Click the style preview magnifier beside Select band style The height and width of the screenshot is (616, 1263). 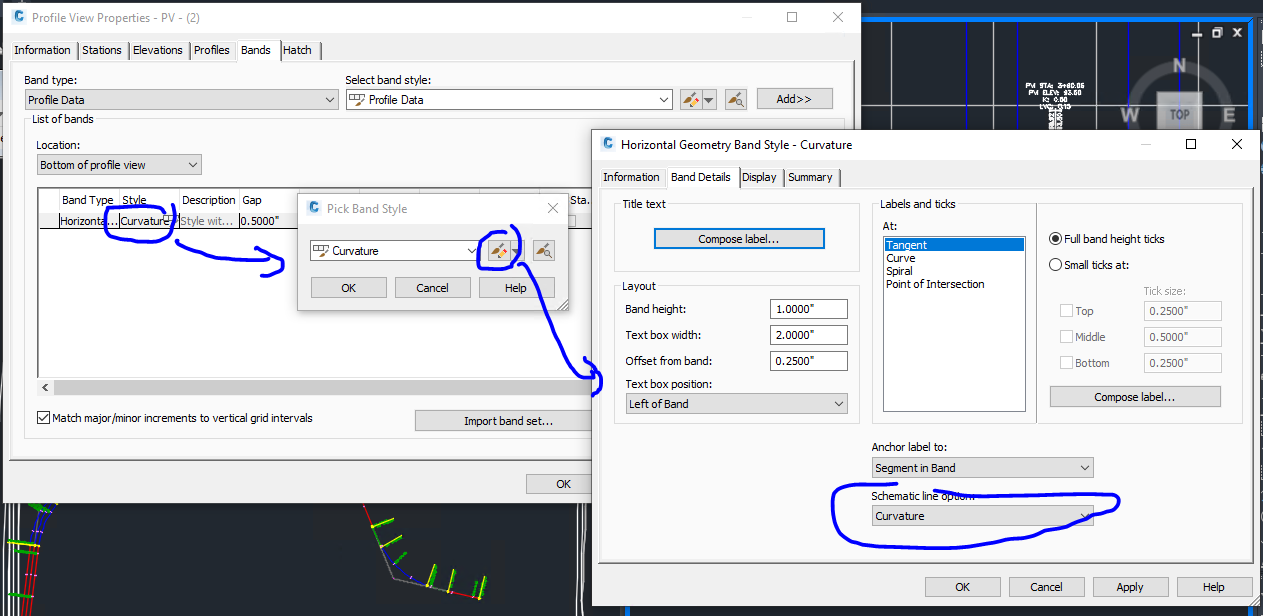[734, 99]
